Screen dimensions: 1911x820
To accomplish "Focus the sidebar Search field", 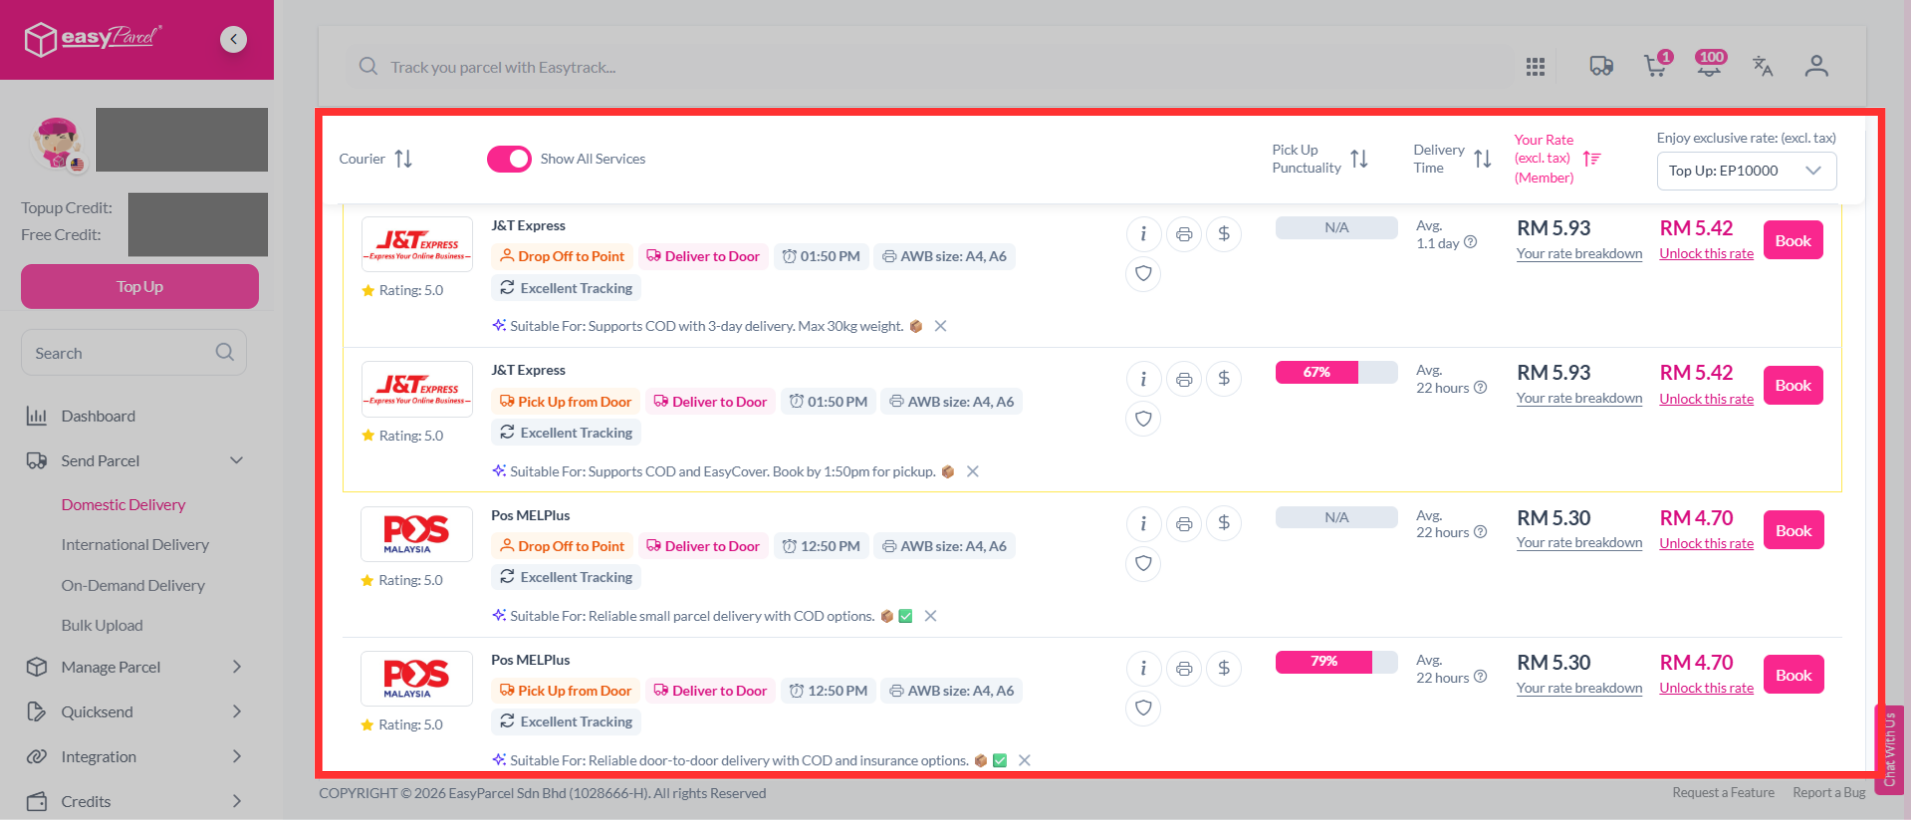I will (x=134, y=353).
